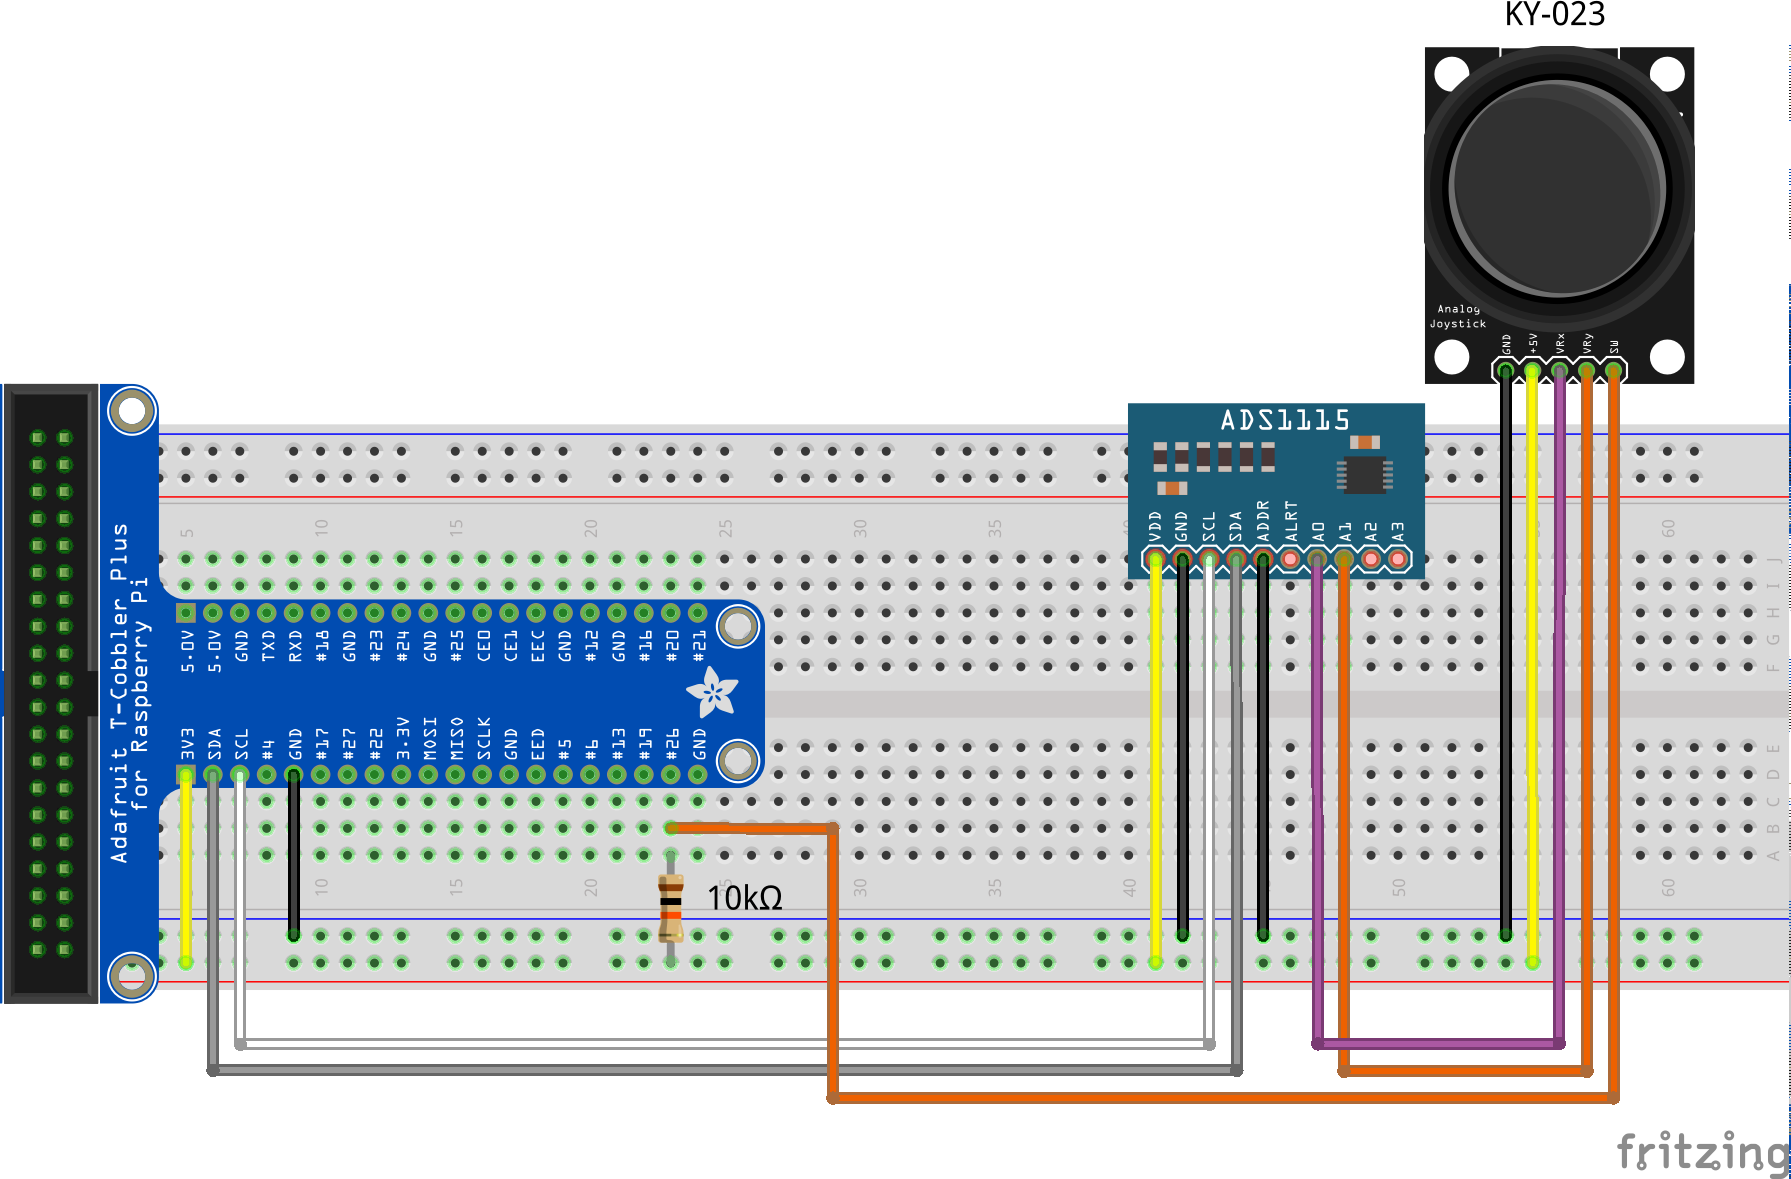This screenshot has height=1179, width=1791.
Task: Click the KY-023 title label
Action: click(x=1555, y=15)
